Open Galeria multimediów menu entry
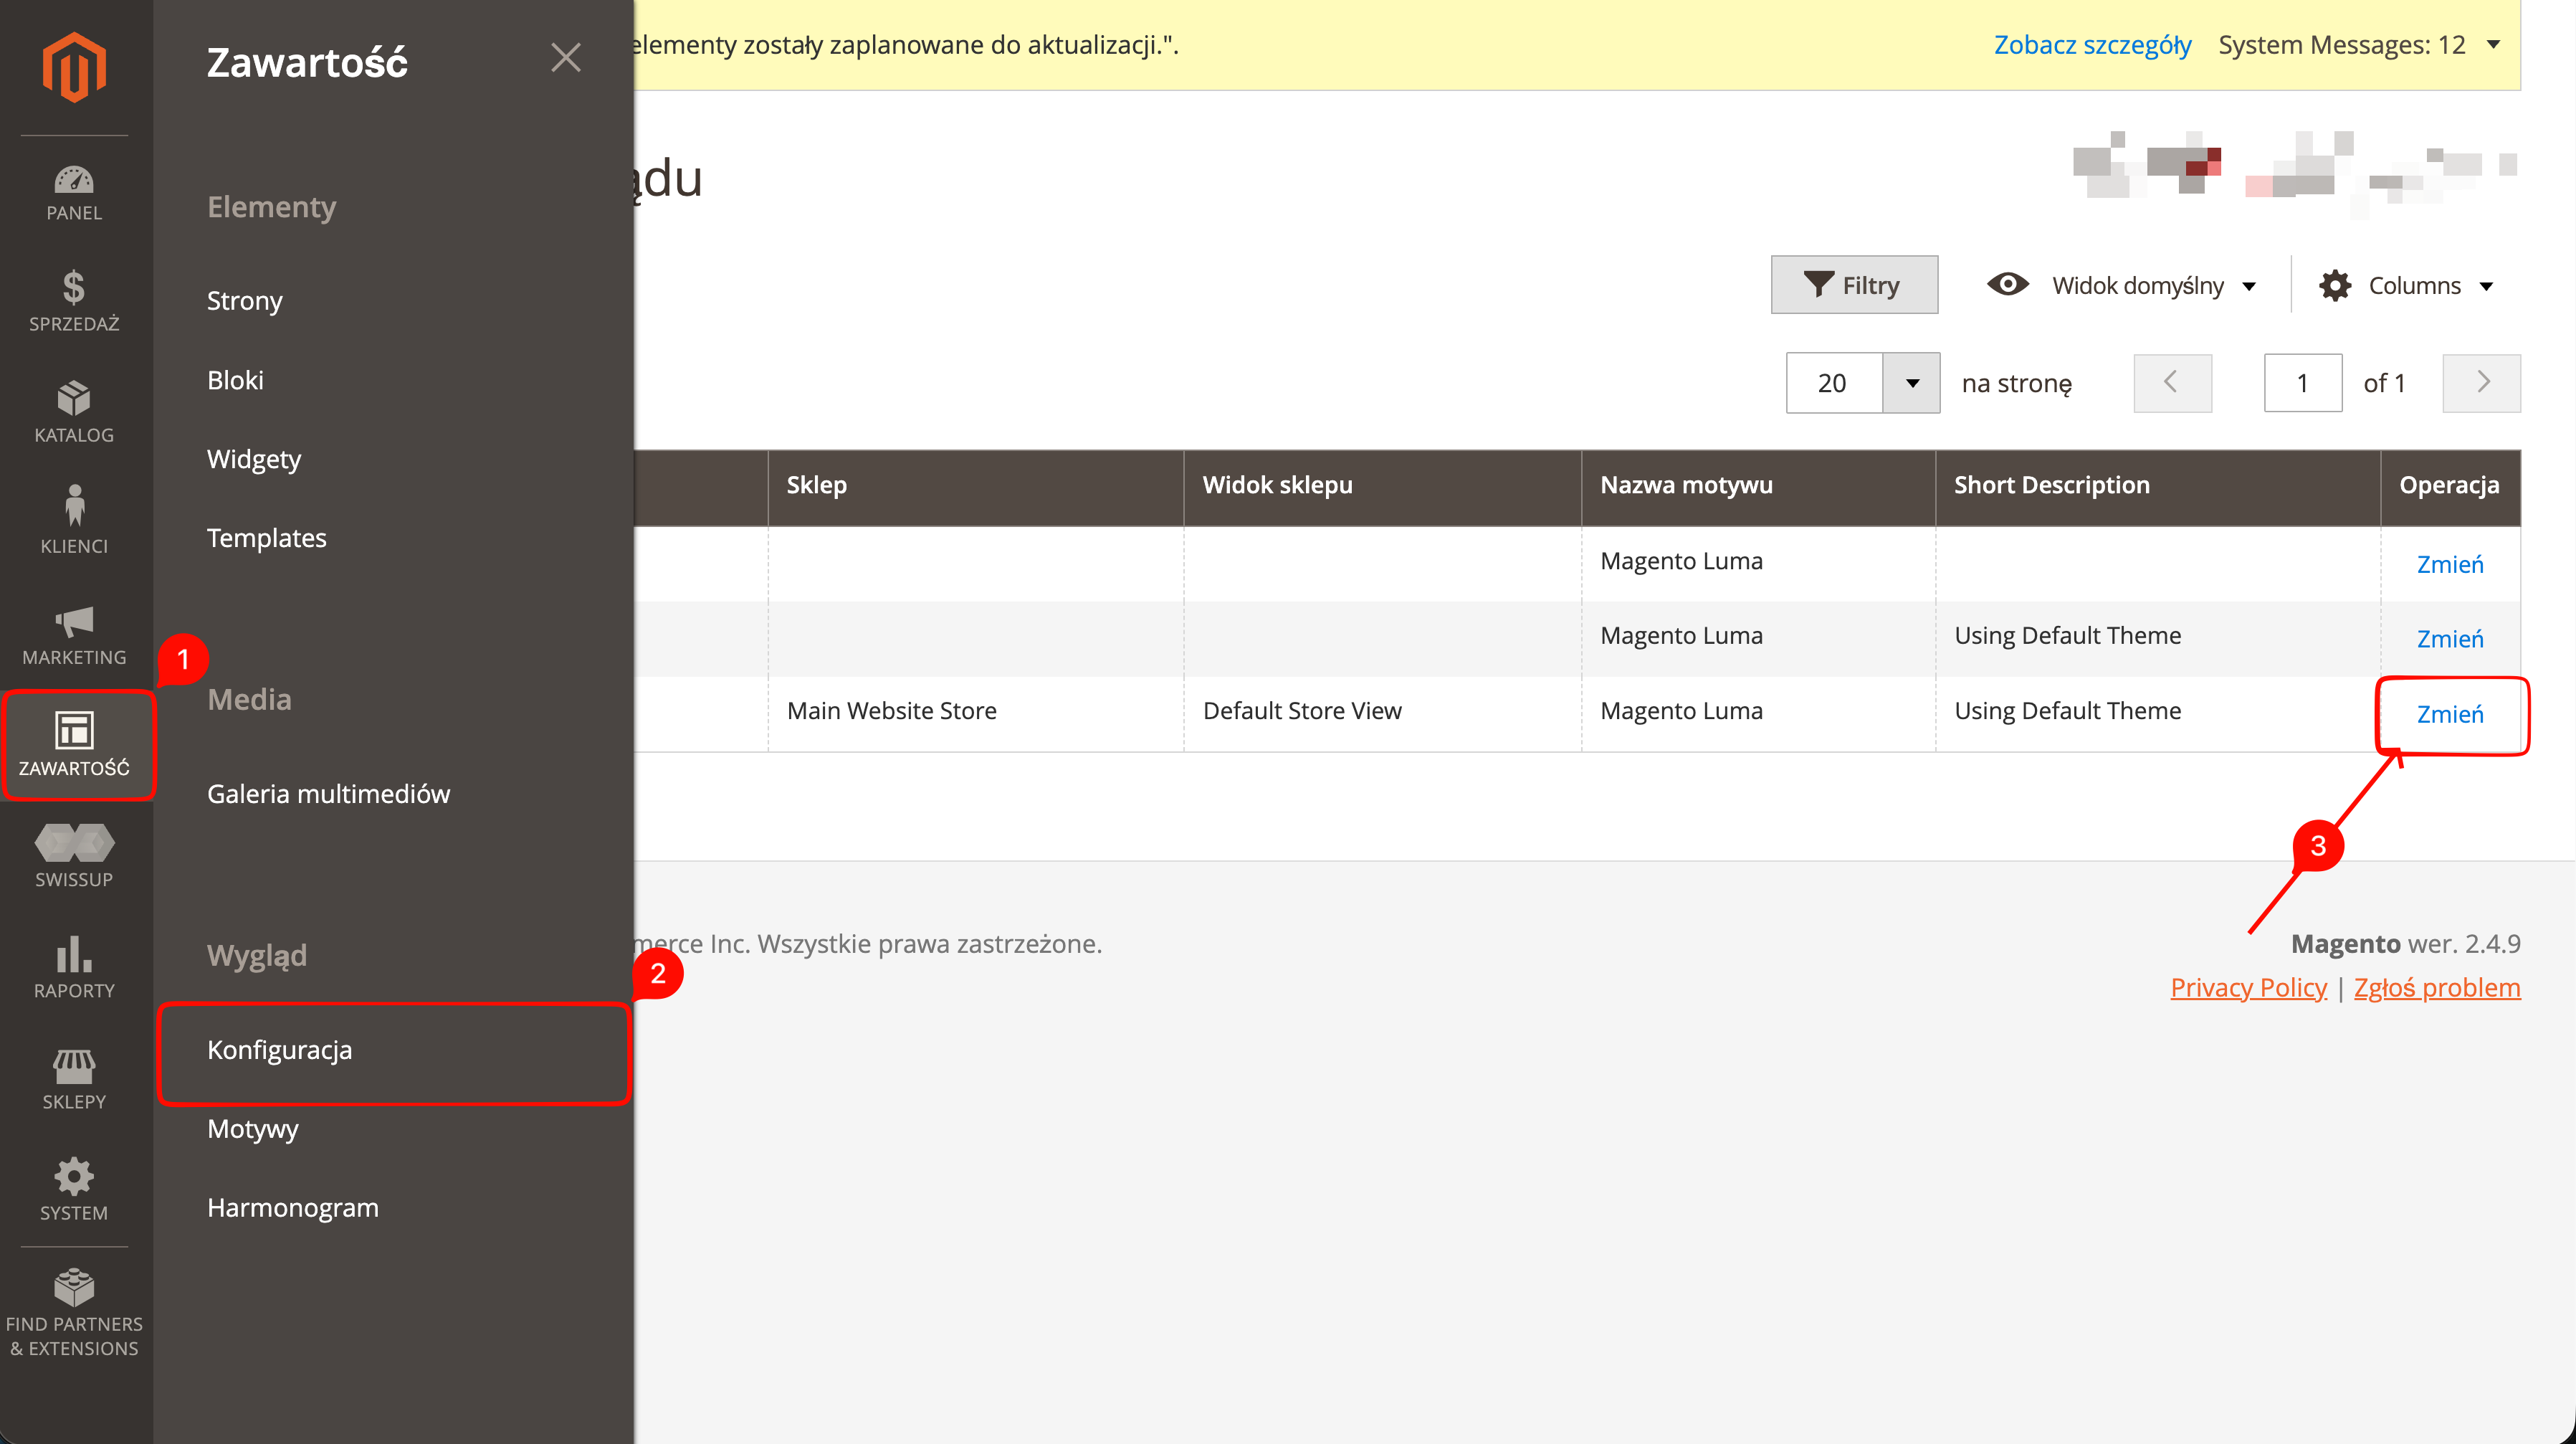 point(329,794)
